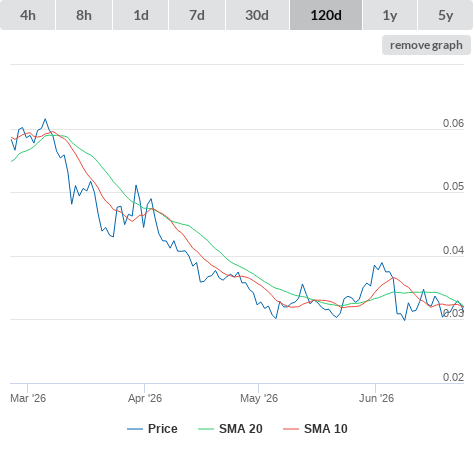Show the 5y price history
474x455 pixels.
[x=446, y=15]
